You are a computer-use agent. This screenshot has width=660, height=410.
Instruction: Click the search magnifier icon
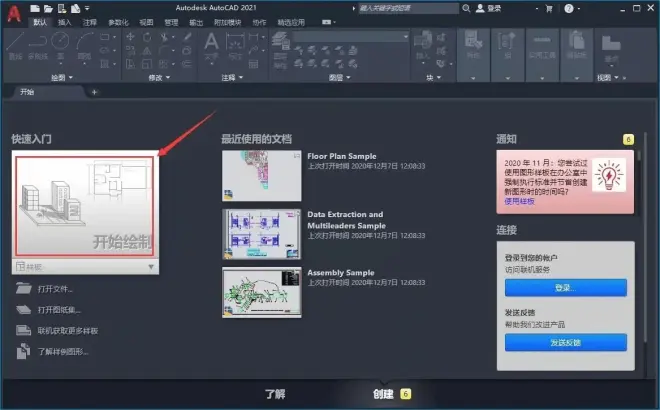click(x=466, y=8)
